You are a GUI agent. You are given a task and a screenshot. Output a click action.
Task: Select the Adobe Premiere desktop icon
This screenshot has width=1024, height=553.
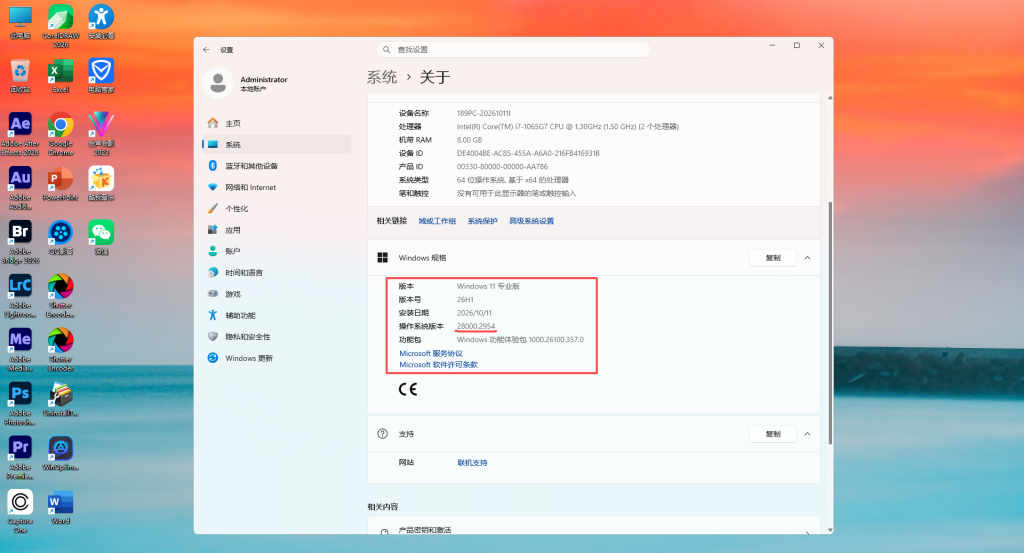click(20, 458)
